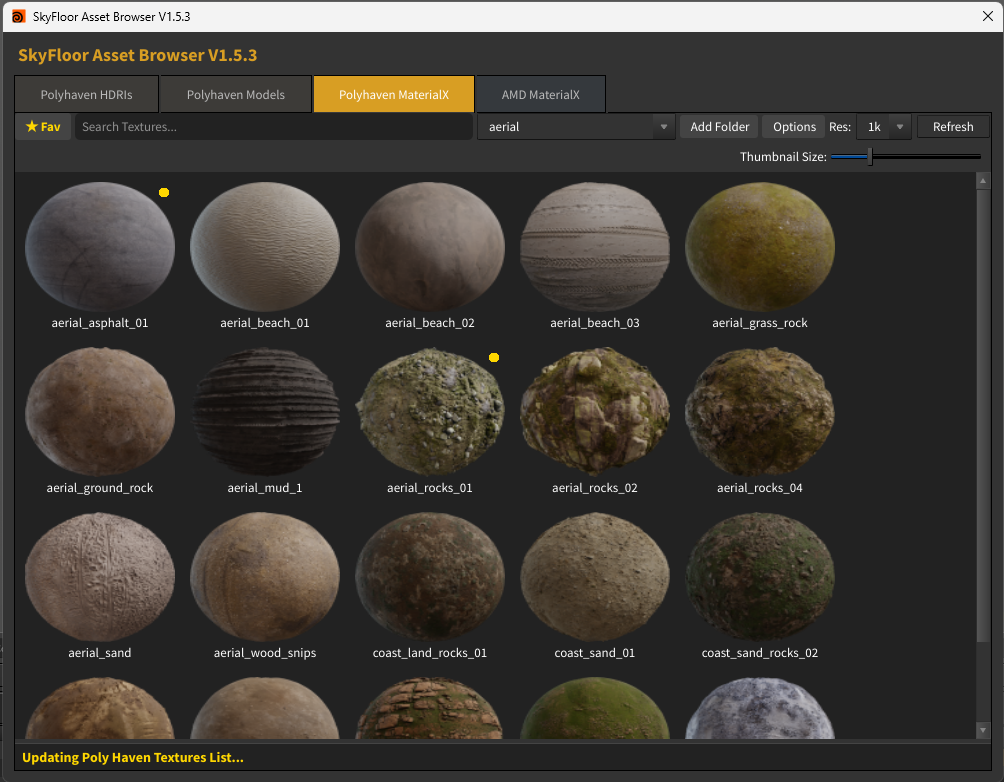Select the Polyhaven MaterialX tab
1004x782 pixels.
tap(394, 95)
